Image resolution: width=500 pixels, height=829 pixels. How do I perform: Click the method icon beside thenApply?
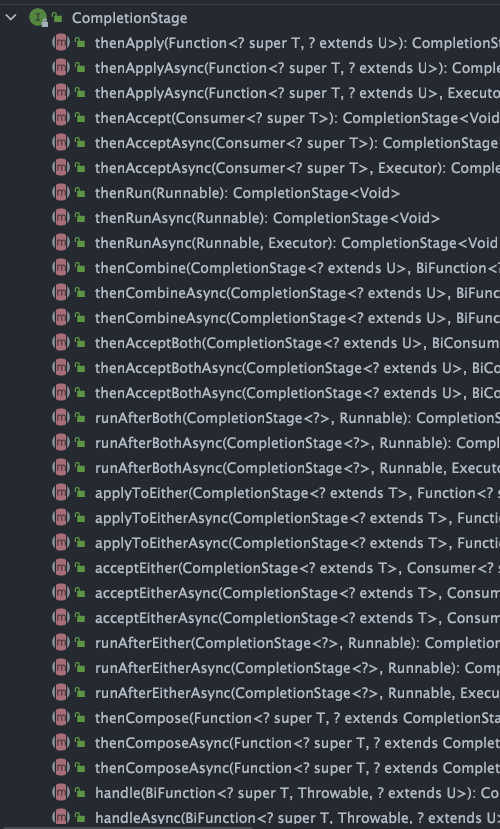(61, 43)
